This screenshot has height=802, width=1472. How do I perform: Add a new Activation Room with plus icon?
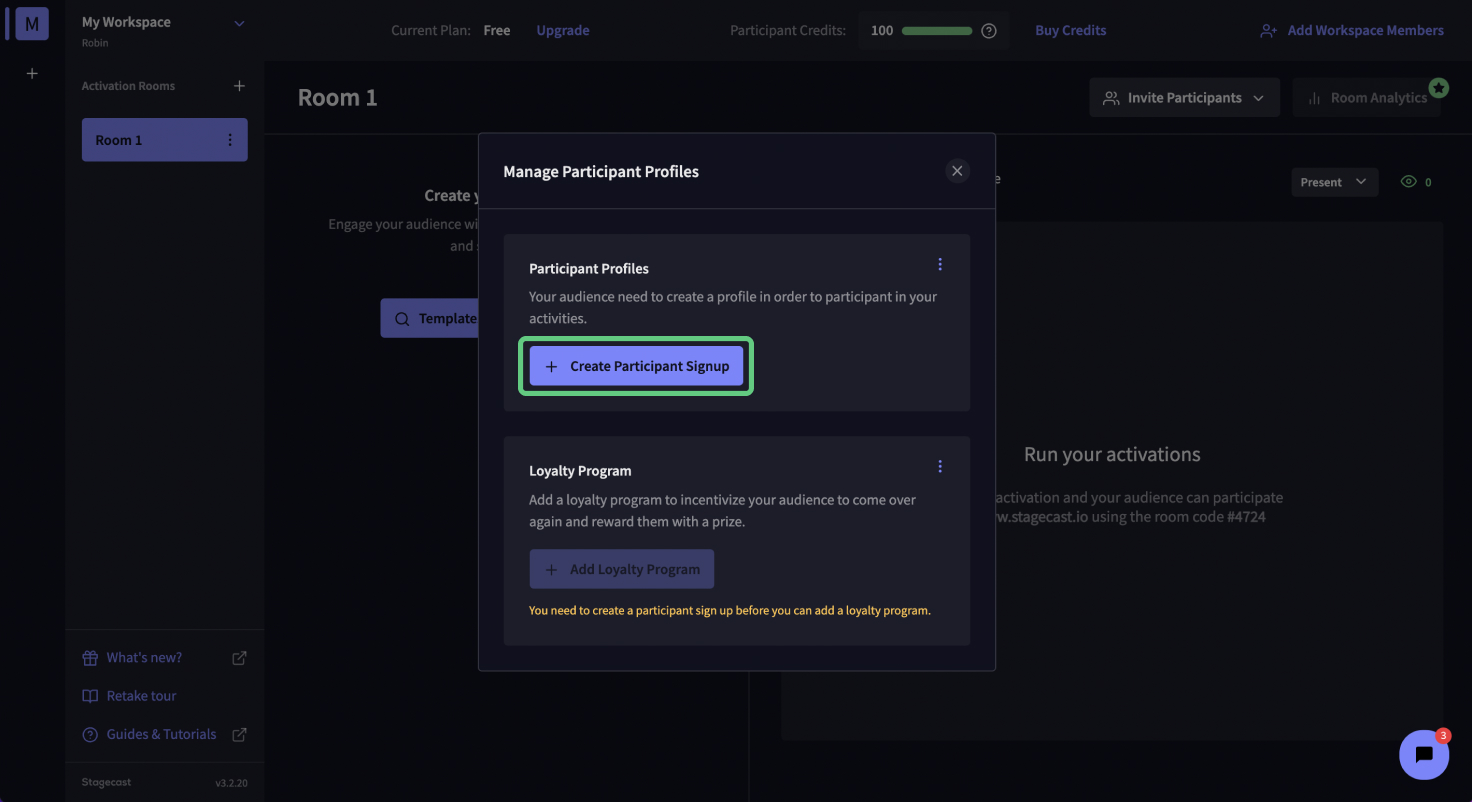click(239, 86)
